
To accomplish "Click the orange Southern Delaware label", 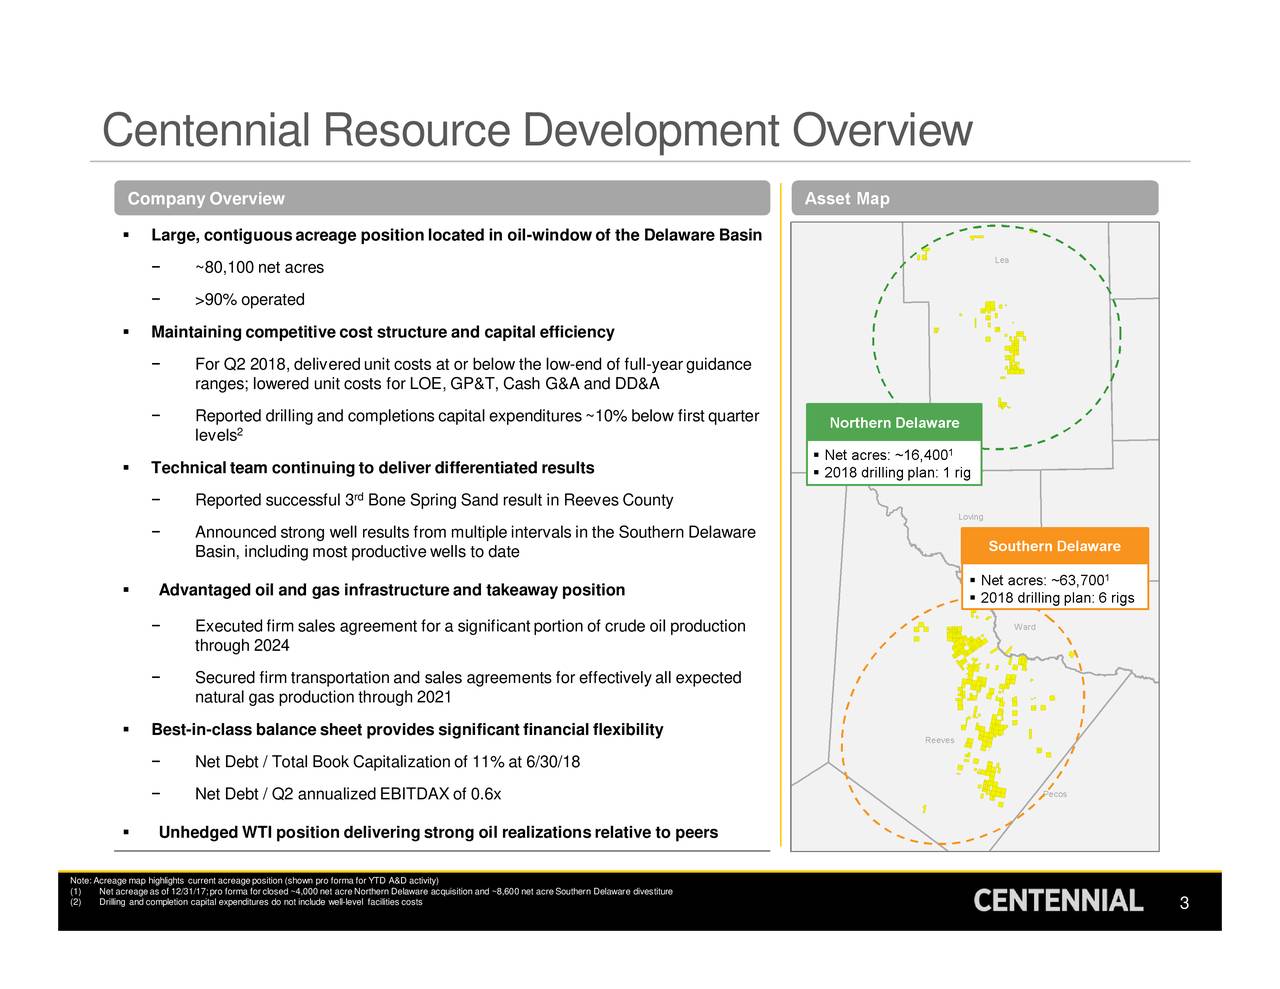I will coord(1054,546).
